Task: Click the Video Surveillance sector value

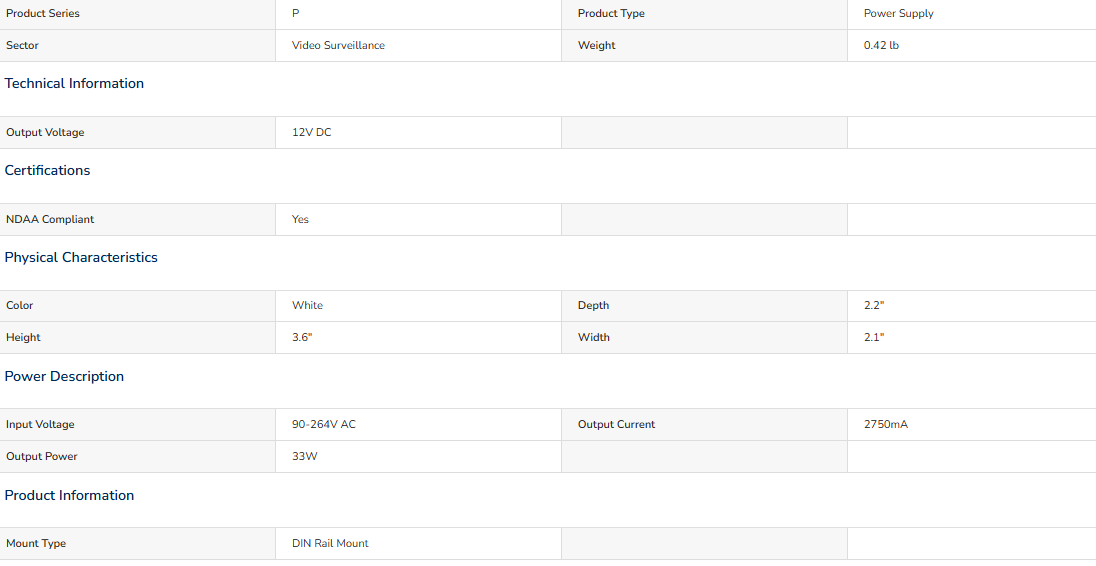Action: point(338,45)
